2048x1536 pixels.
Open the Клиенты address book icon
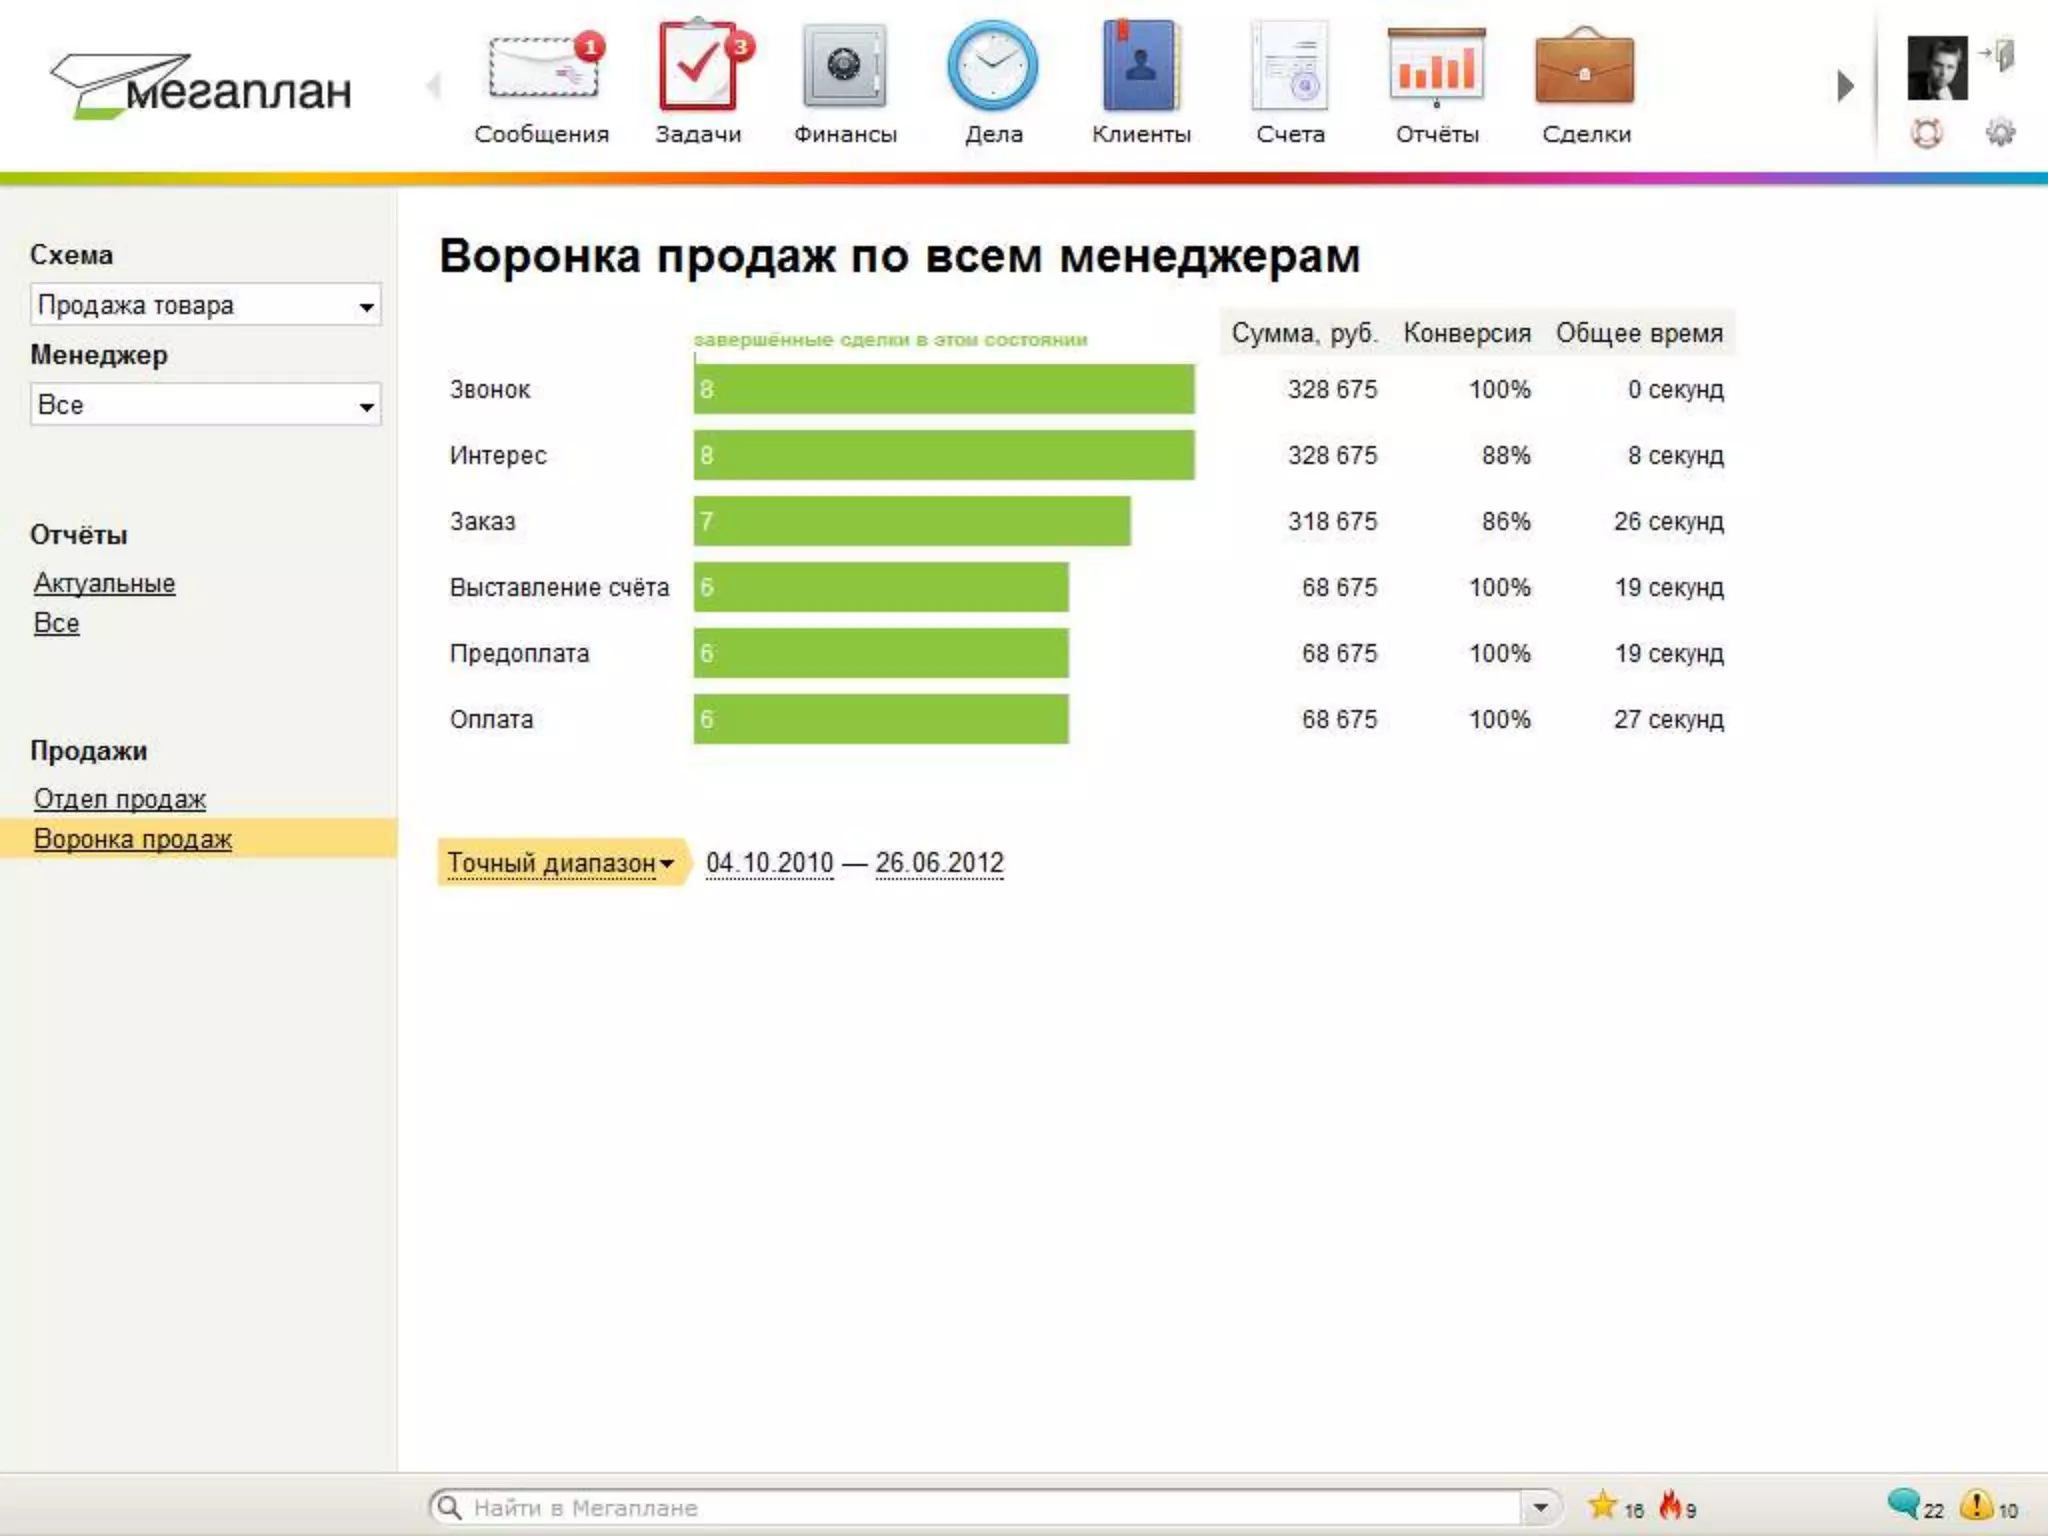[x=1140, y=68]
